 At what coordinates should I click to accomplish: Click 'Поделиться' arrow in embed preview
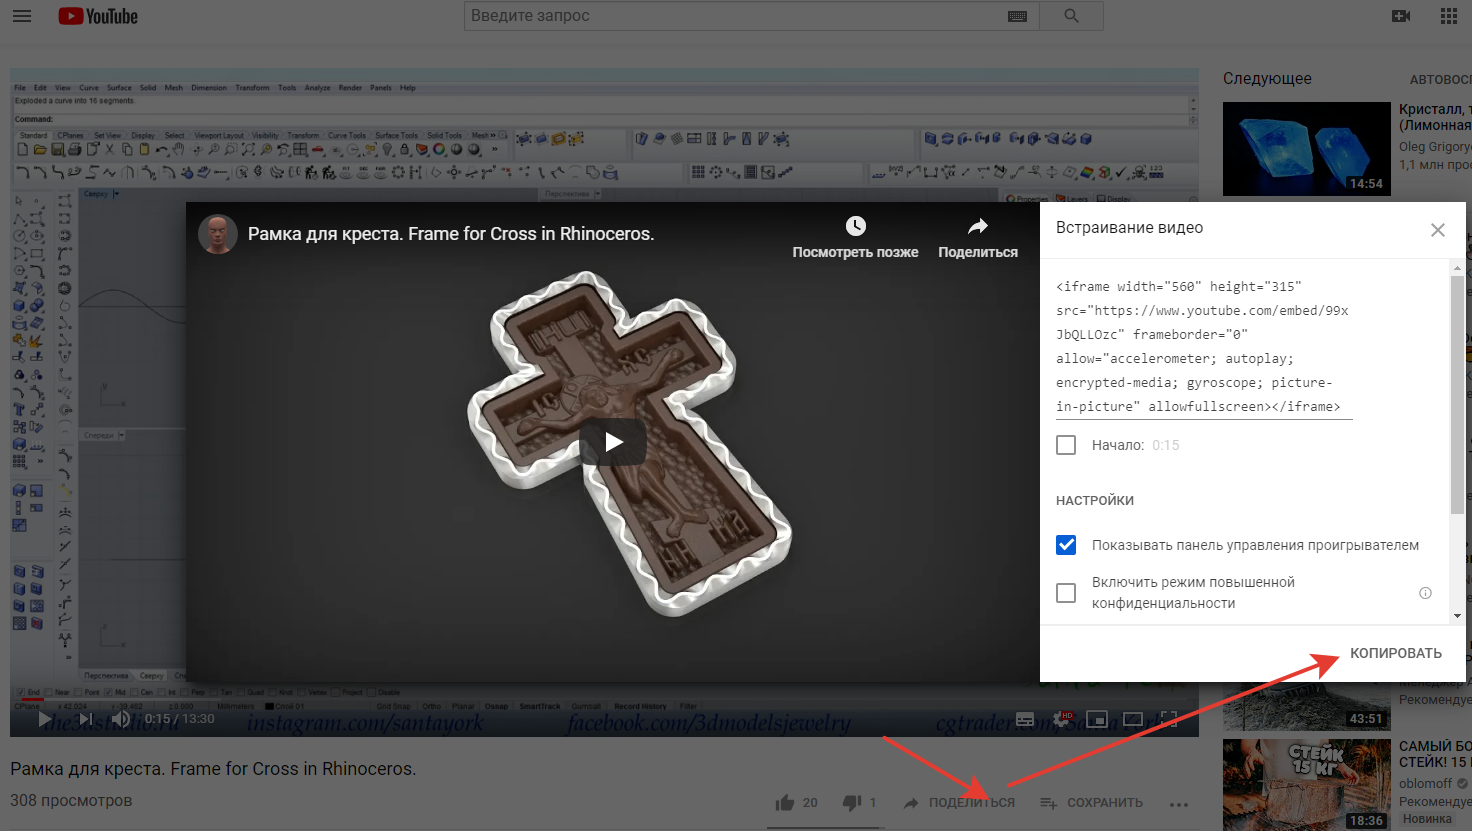click(978, 238)
